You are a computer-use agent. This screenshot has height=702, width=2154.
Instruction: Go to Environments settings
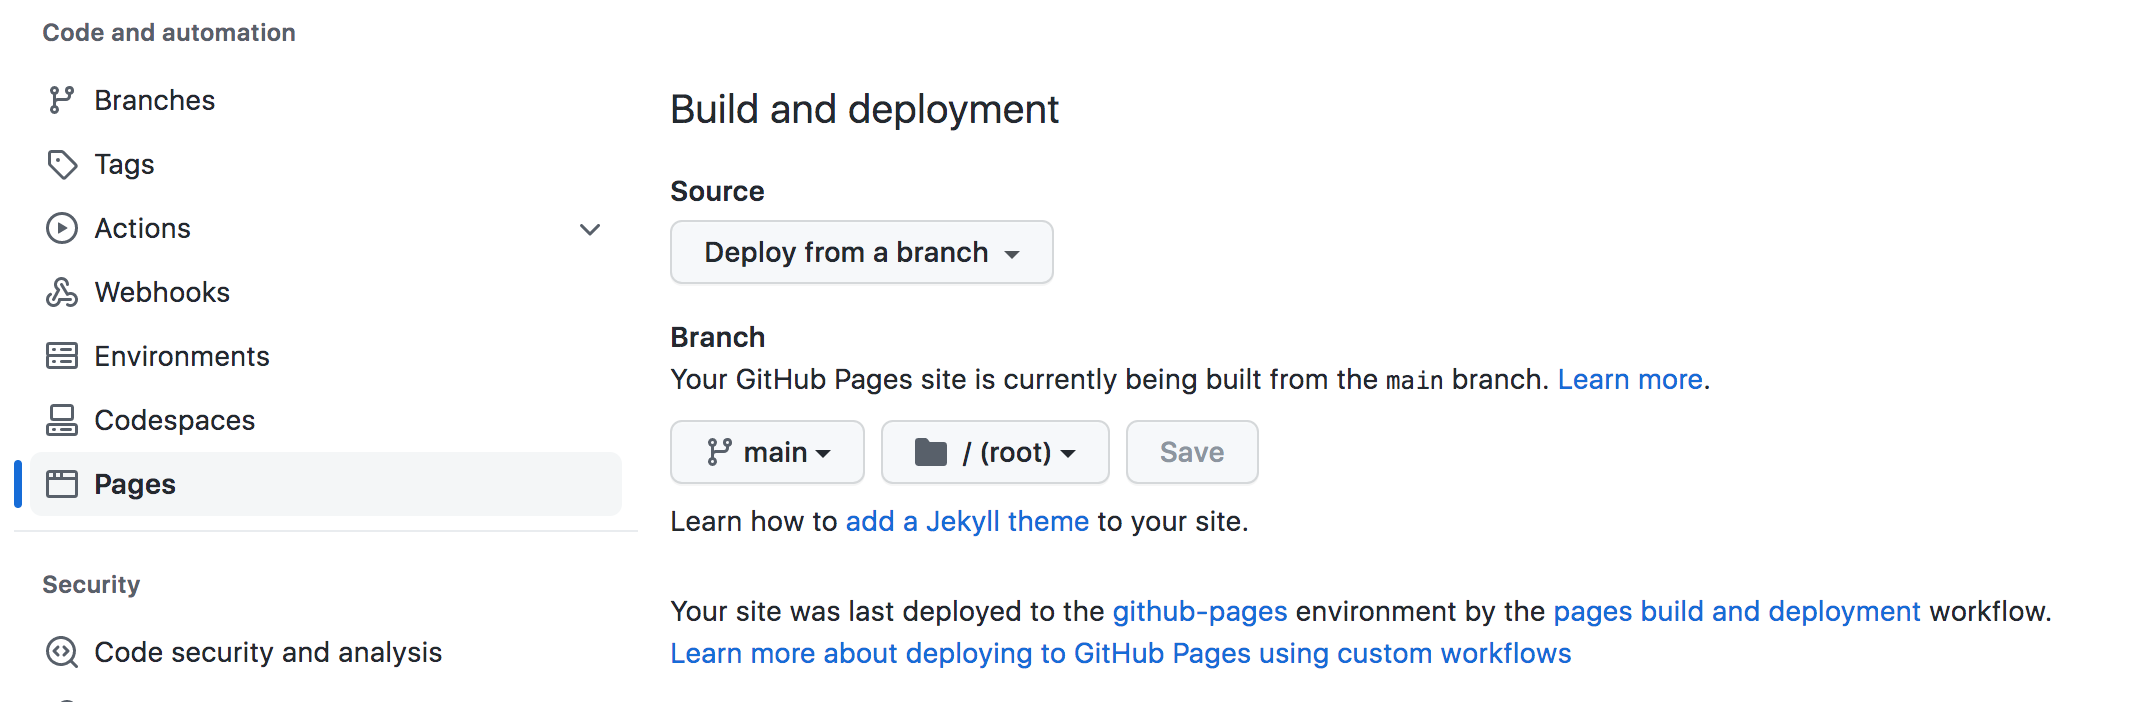coord(326,356)
